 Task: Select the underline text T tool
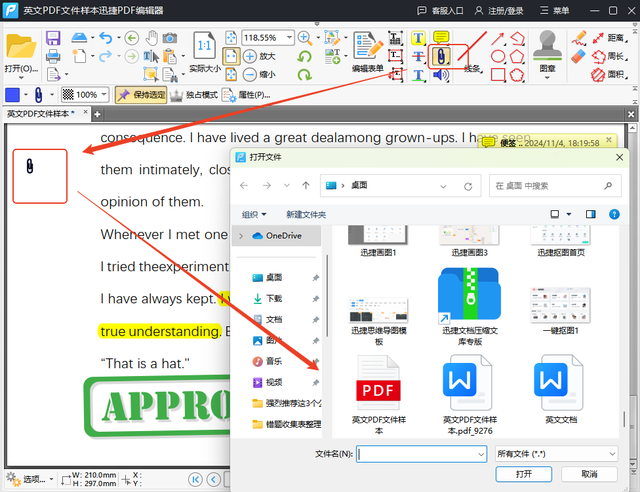tap(418, 75)
